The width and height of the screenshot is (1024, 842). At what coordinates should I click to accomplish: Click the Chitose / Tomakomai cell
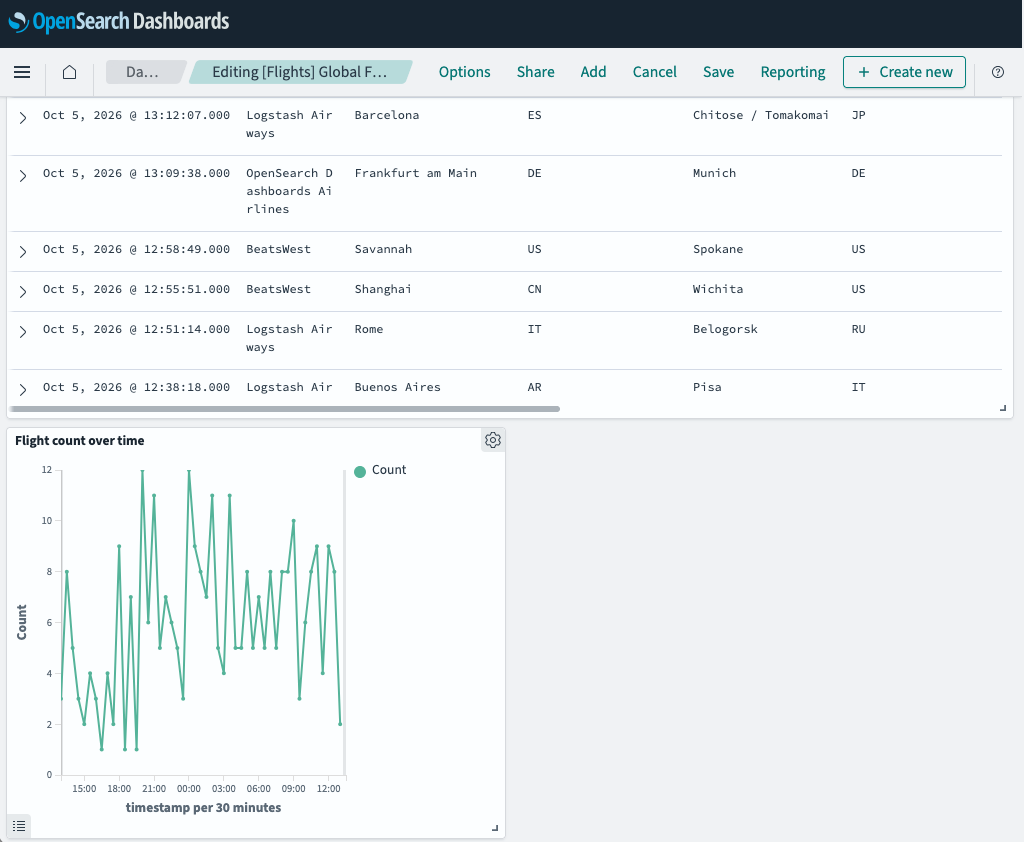(x=761, y=115)
